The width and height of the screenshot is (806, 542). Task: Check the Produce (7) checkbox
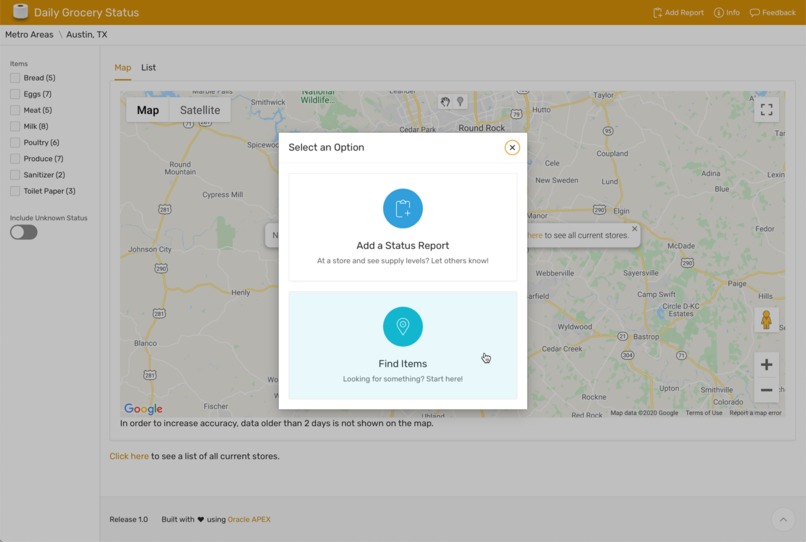click(x=15, y=158)
